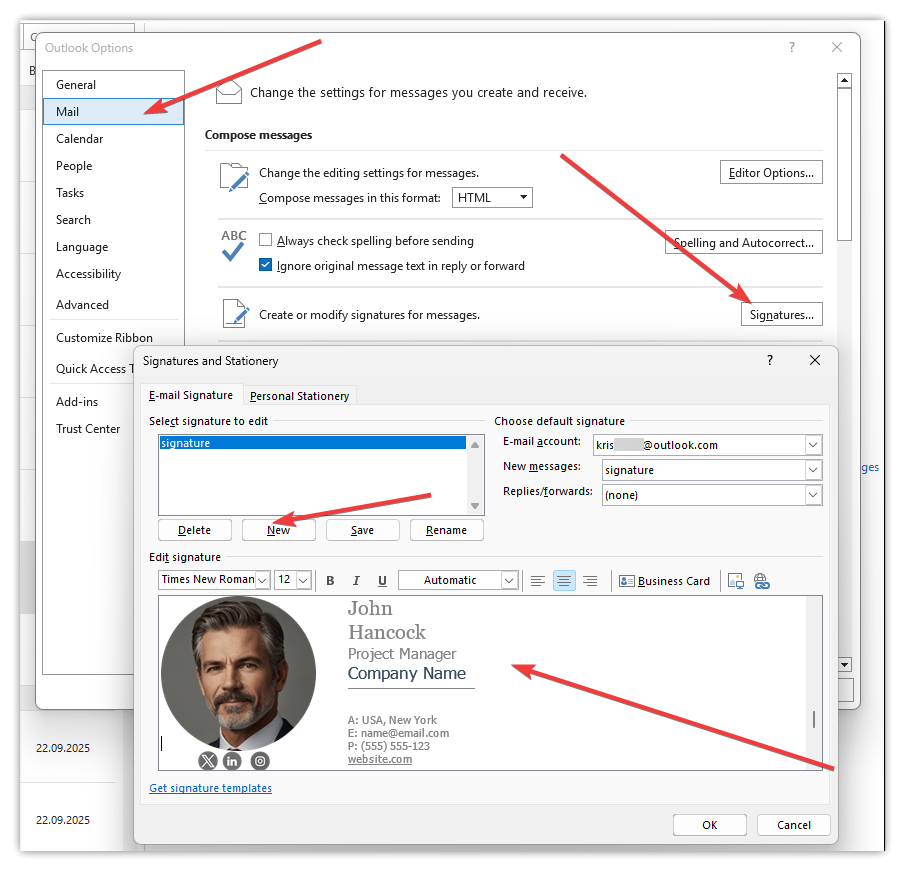The width and height of the screenshot is (904, 871).
Task: Click the Business Card button
Action: coord(665,581)
